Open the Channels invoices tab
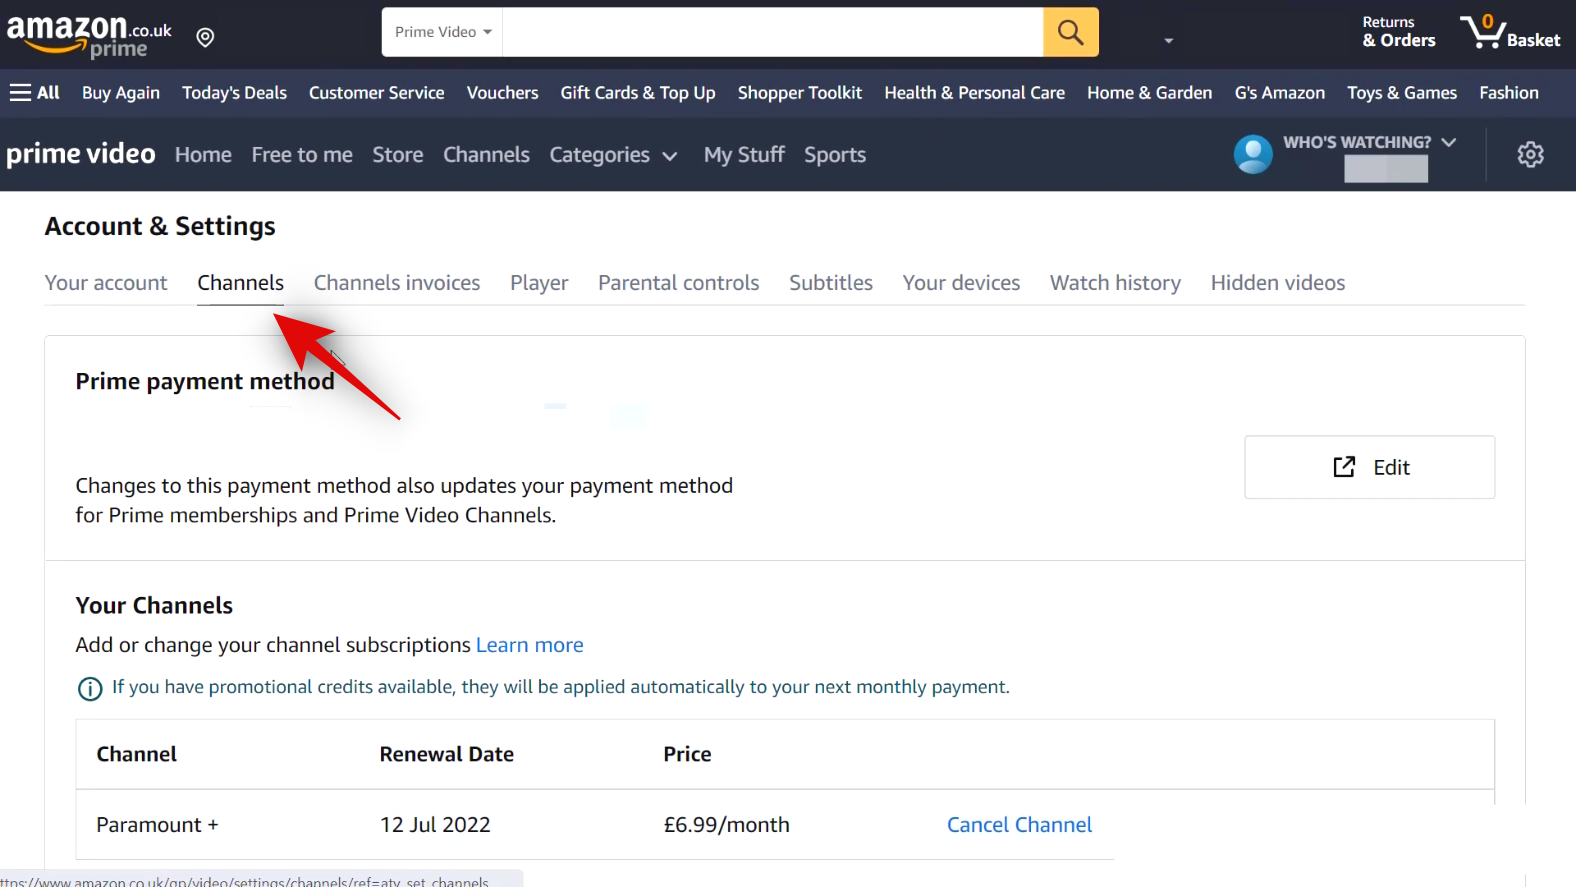The height and width of the screenshot is (887, 1576). 396,283
